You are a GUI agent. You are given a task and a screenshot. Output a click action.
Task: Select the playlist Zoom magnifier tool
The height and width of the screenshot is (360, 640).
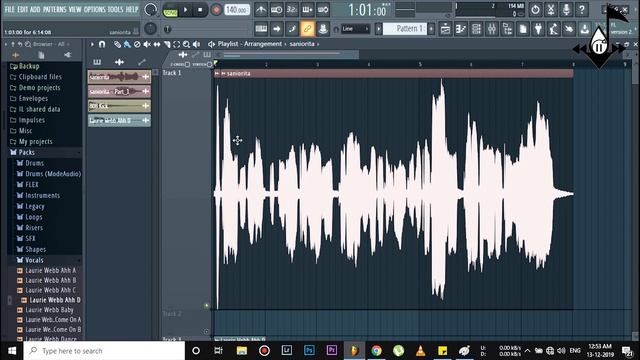coord(187,44)
